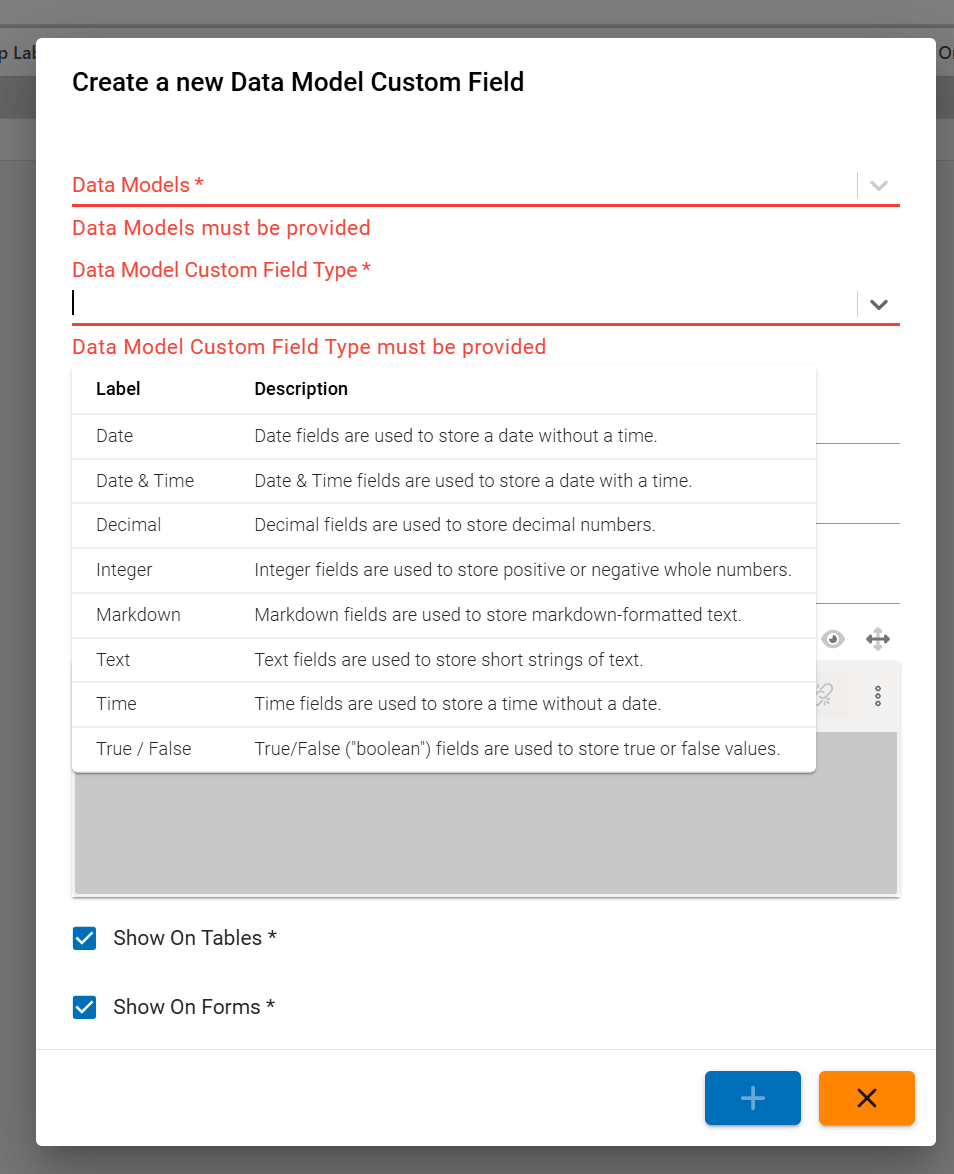Click the eye visibility icon
The height and width of the screenshot is (1174, 954).
point(833,638)
